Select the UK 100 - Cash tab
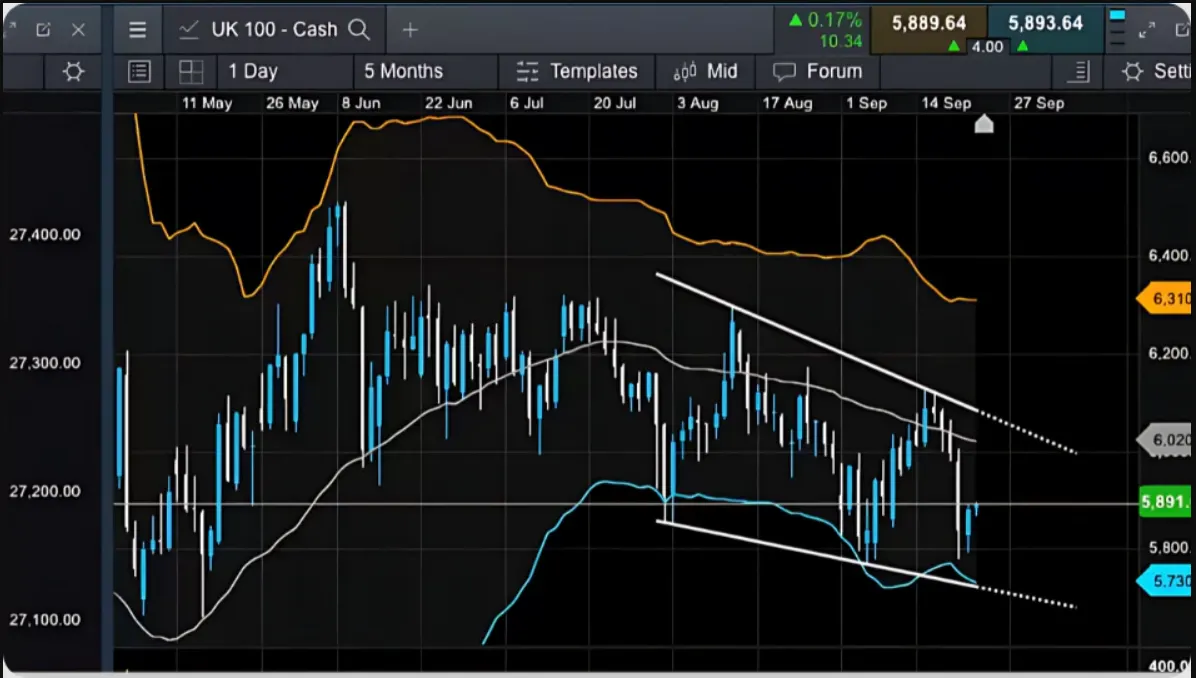Viewport: 1196px width, 678px height. coord(275,30)
